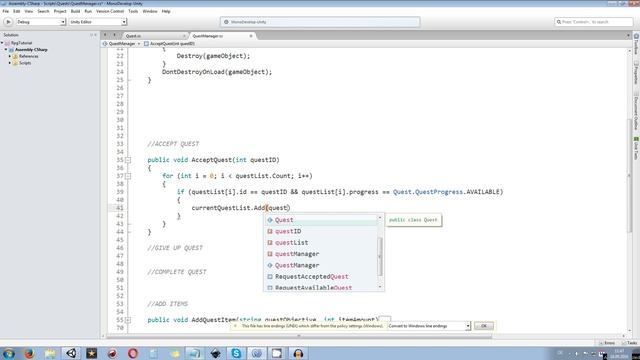Open the View menu
The width and height of the screenshot is (640, 360).
coord(29,11)
